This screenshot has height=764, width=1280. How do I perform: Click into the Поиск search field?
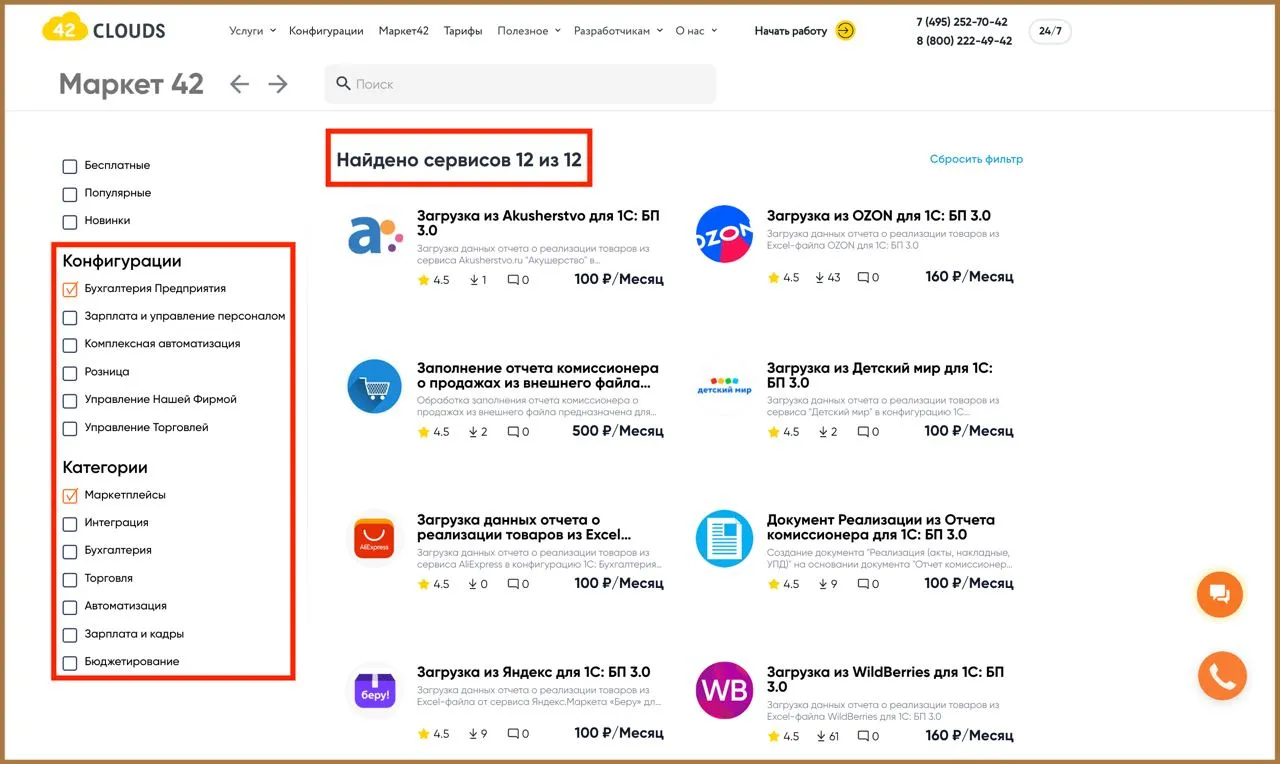point(520,84)
